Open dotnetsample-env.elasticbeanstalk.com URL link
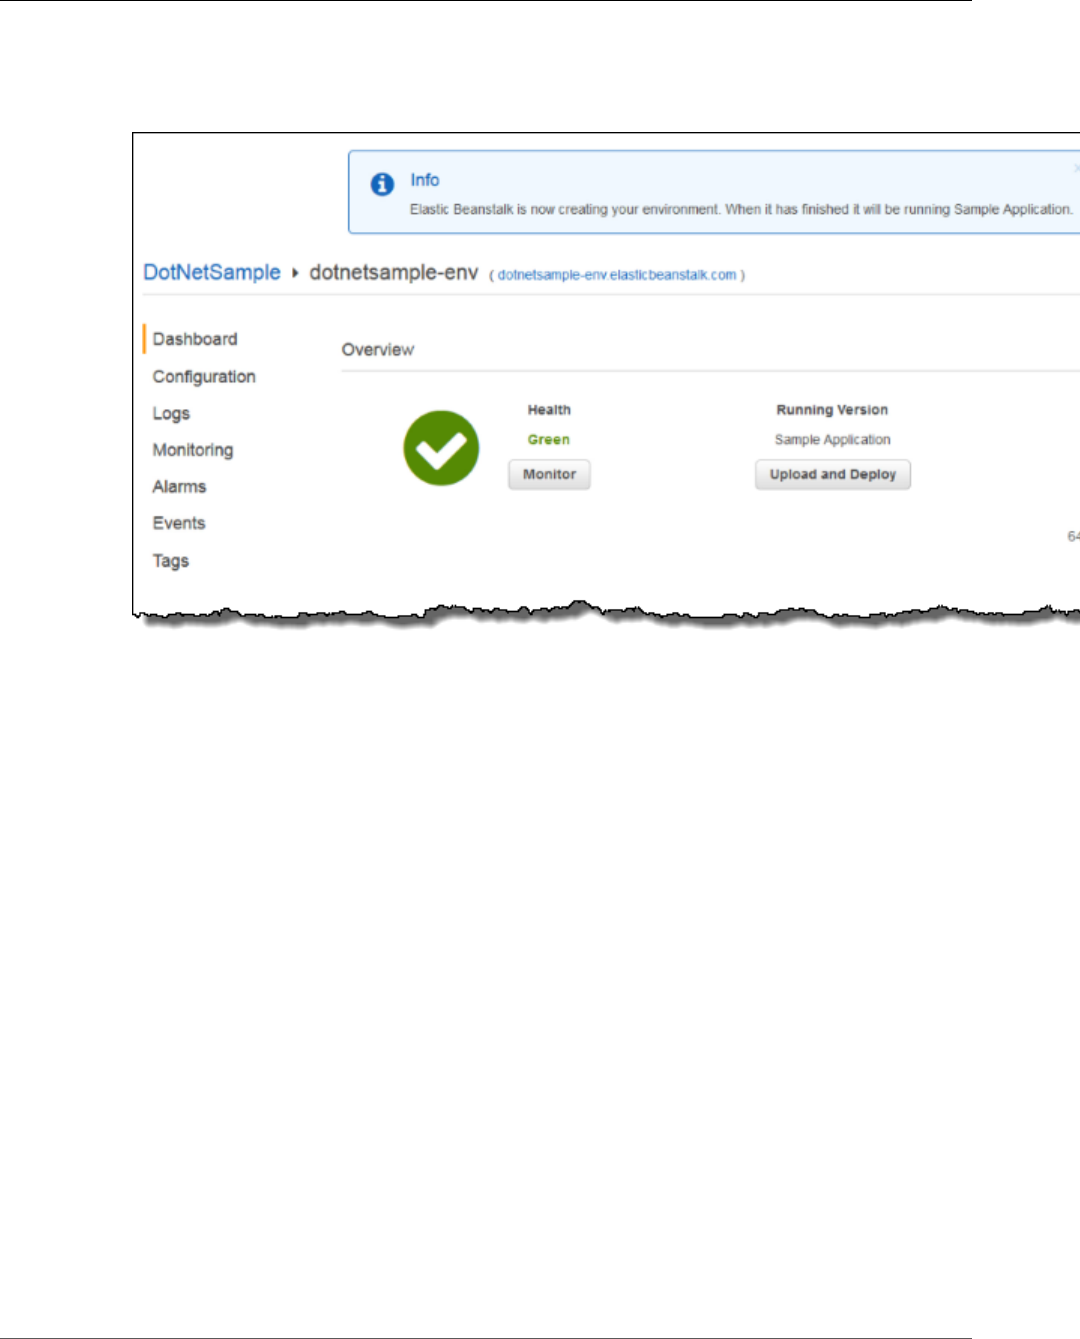Image resolution: width=1080 pixels, height=1339 pixels. pos(617,275)
